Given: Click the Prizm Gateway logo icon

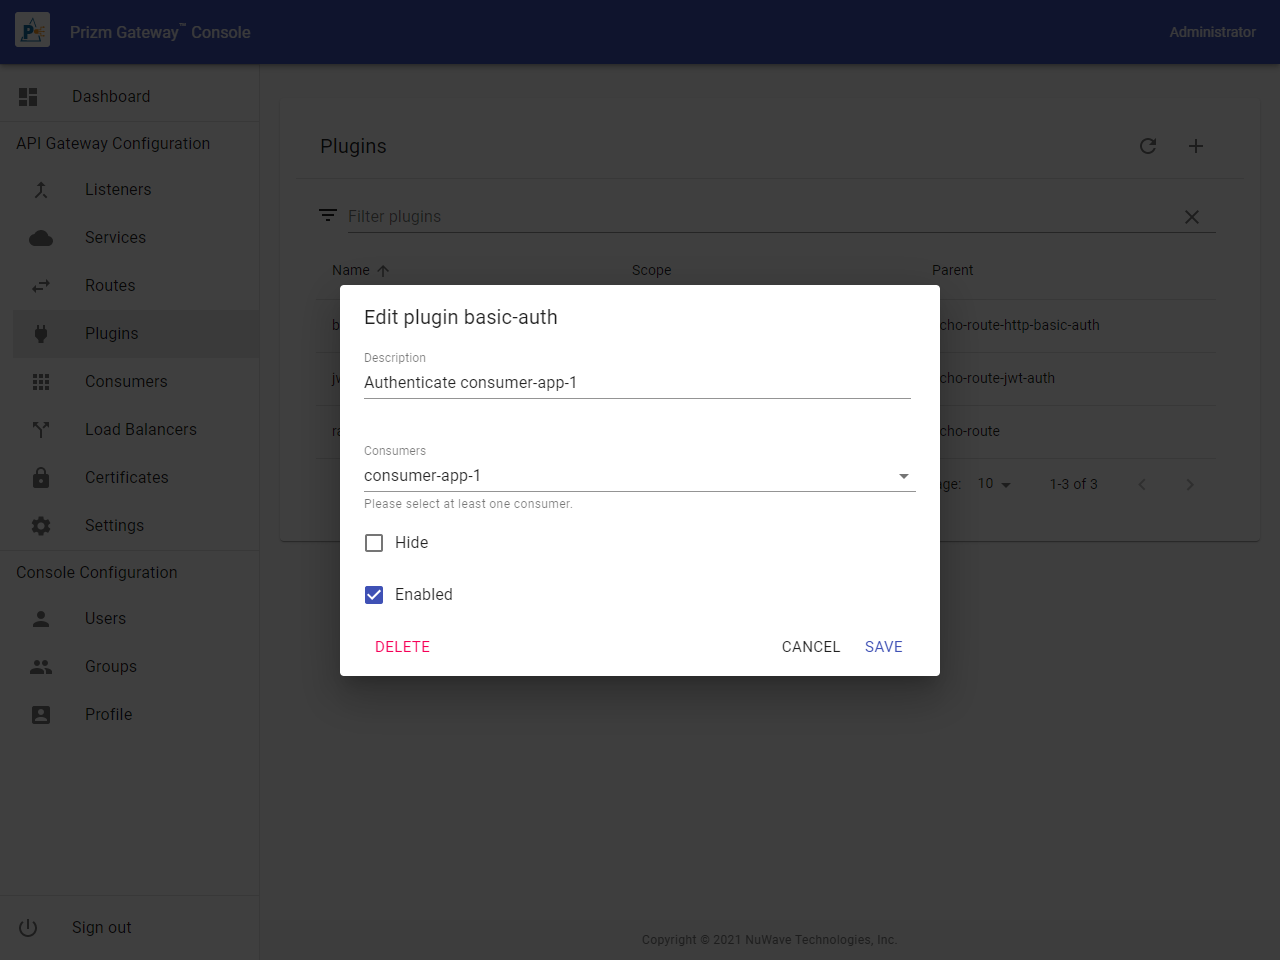Looking at the screenshot, I should [x=32, y=31].
